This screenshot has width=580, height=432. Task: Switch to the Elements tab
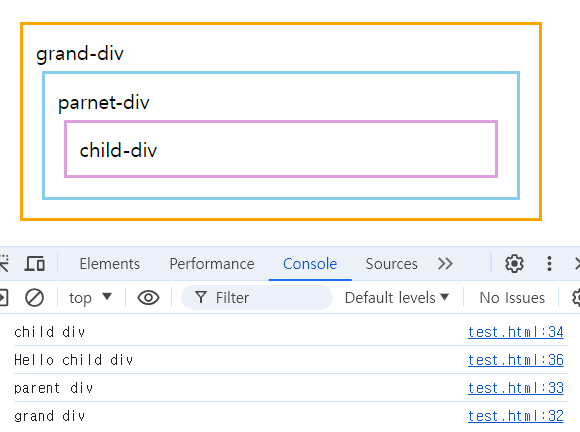pos(110,264)
